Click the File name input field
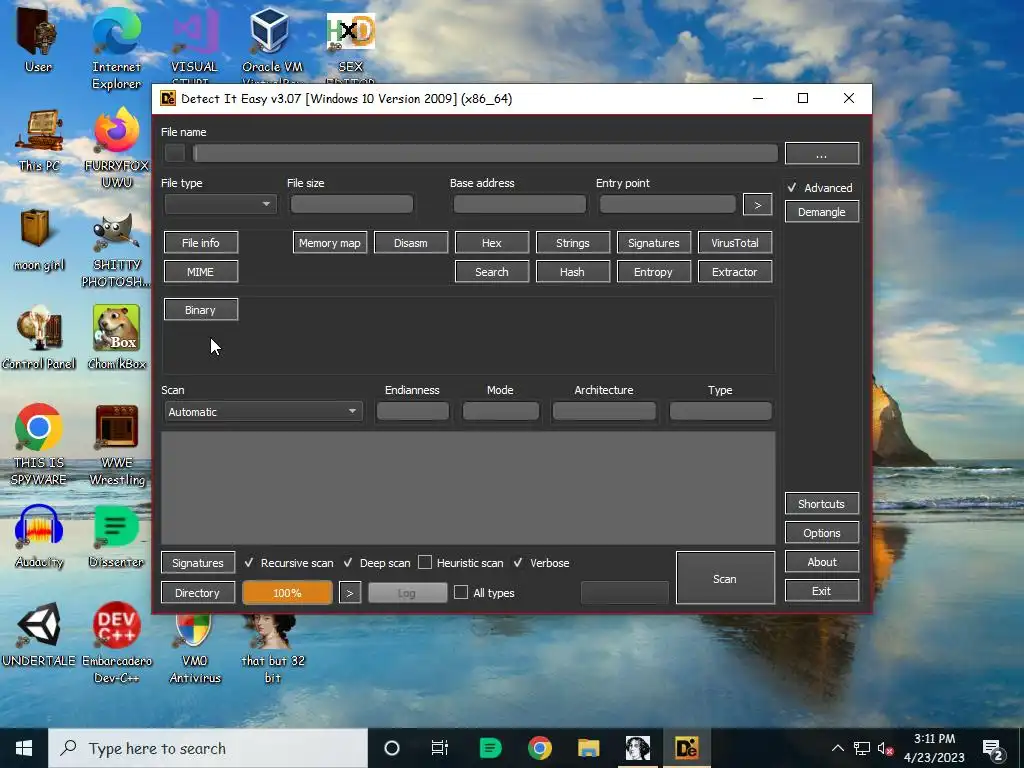 485,153
